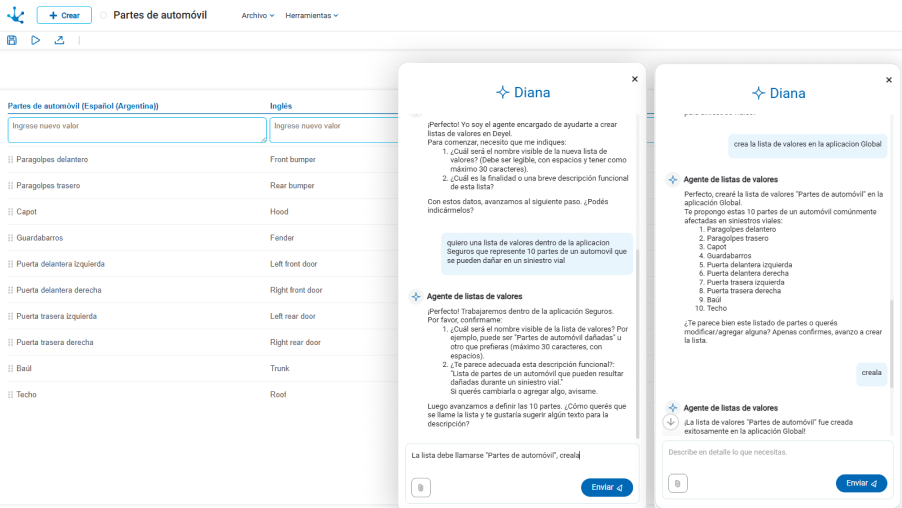Click the play/run icon in toolbar
902x508 pixels.
point(35,40)
